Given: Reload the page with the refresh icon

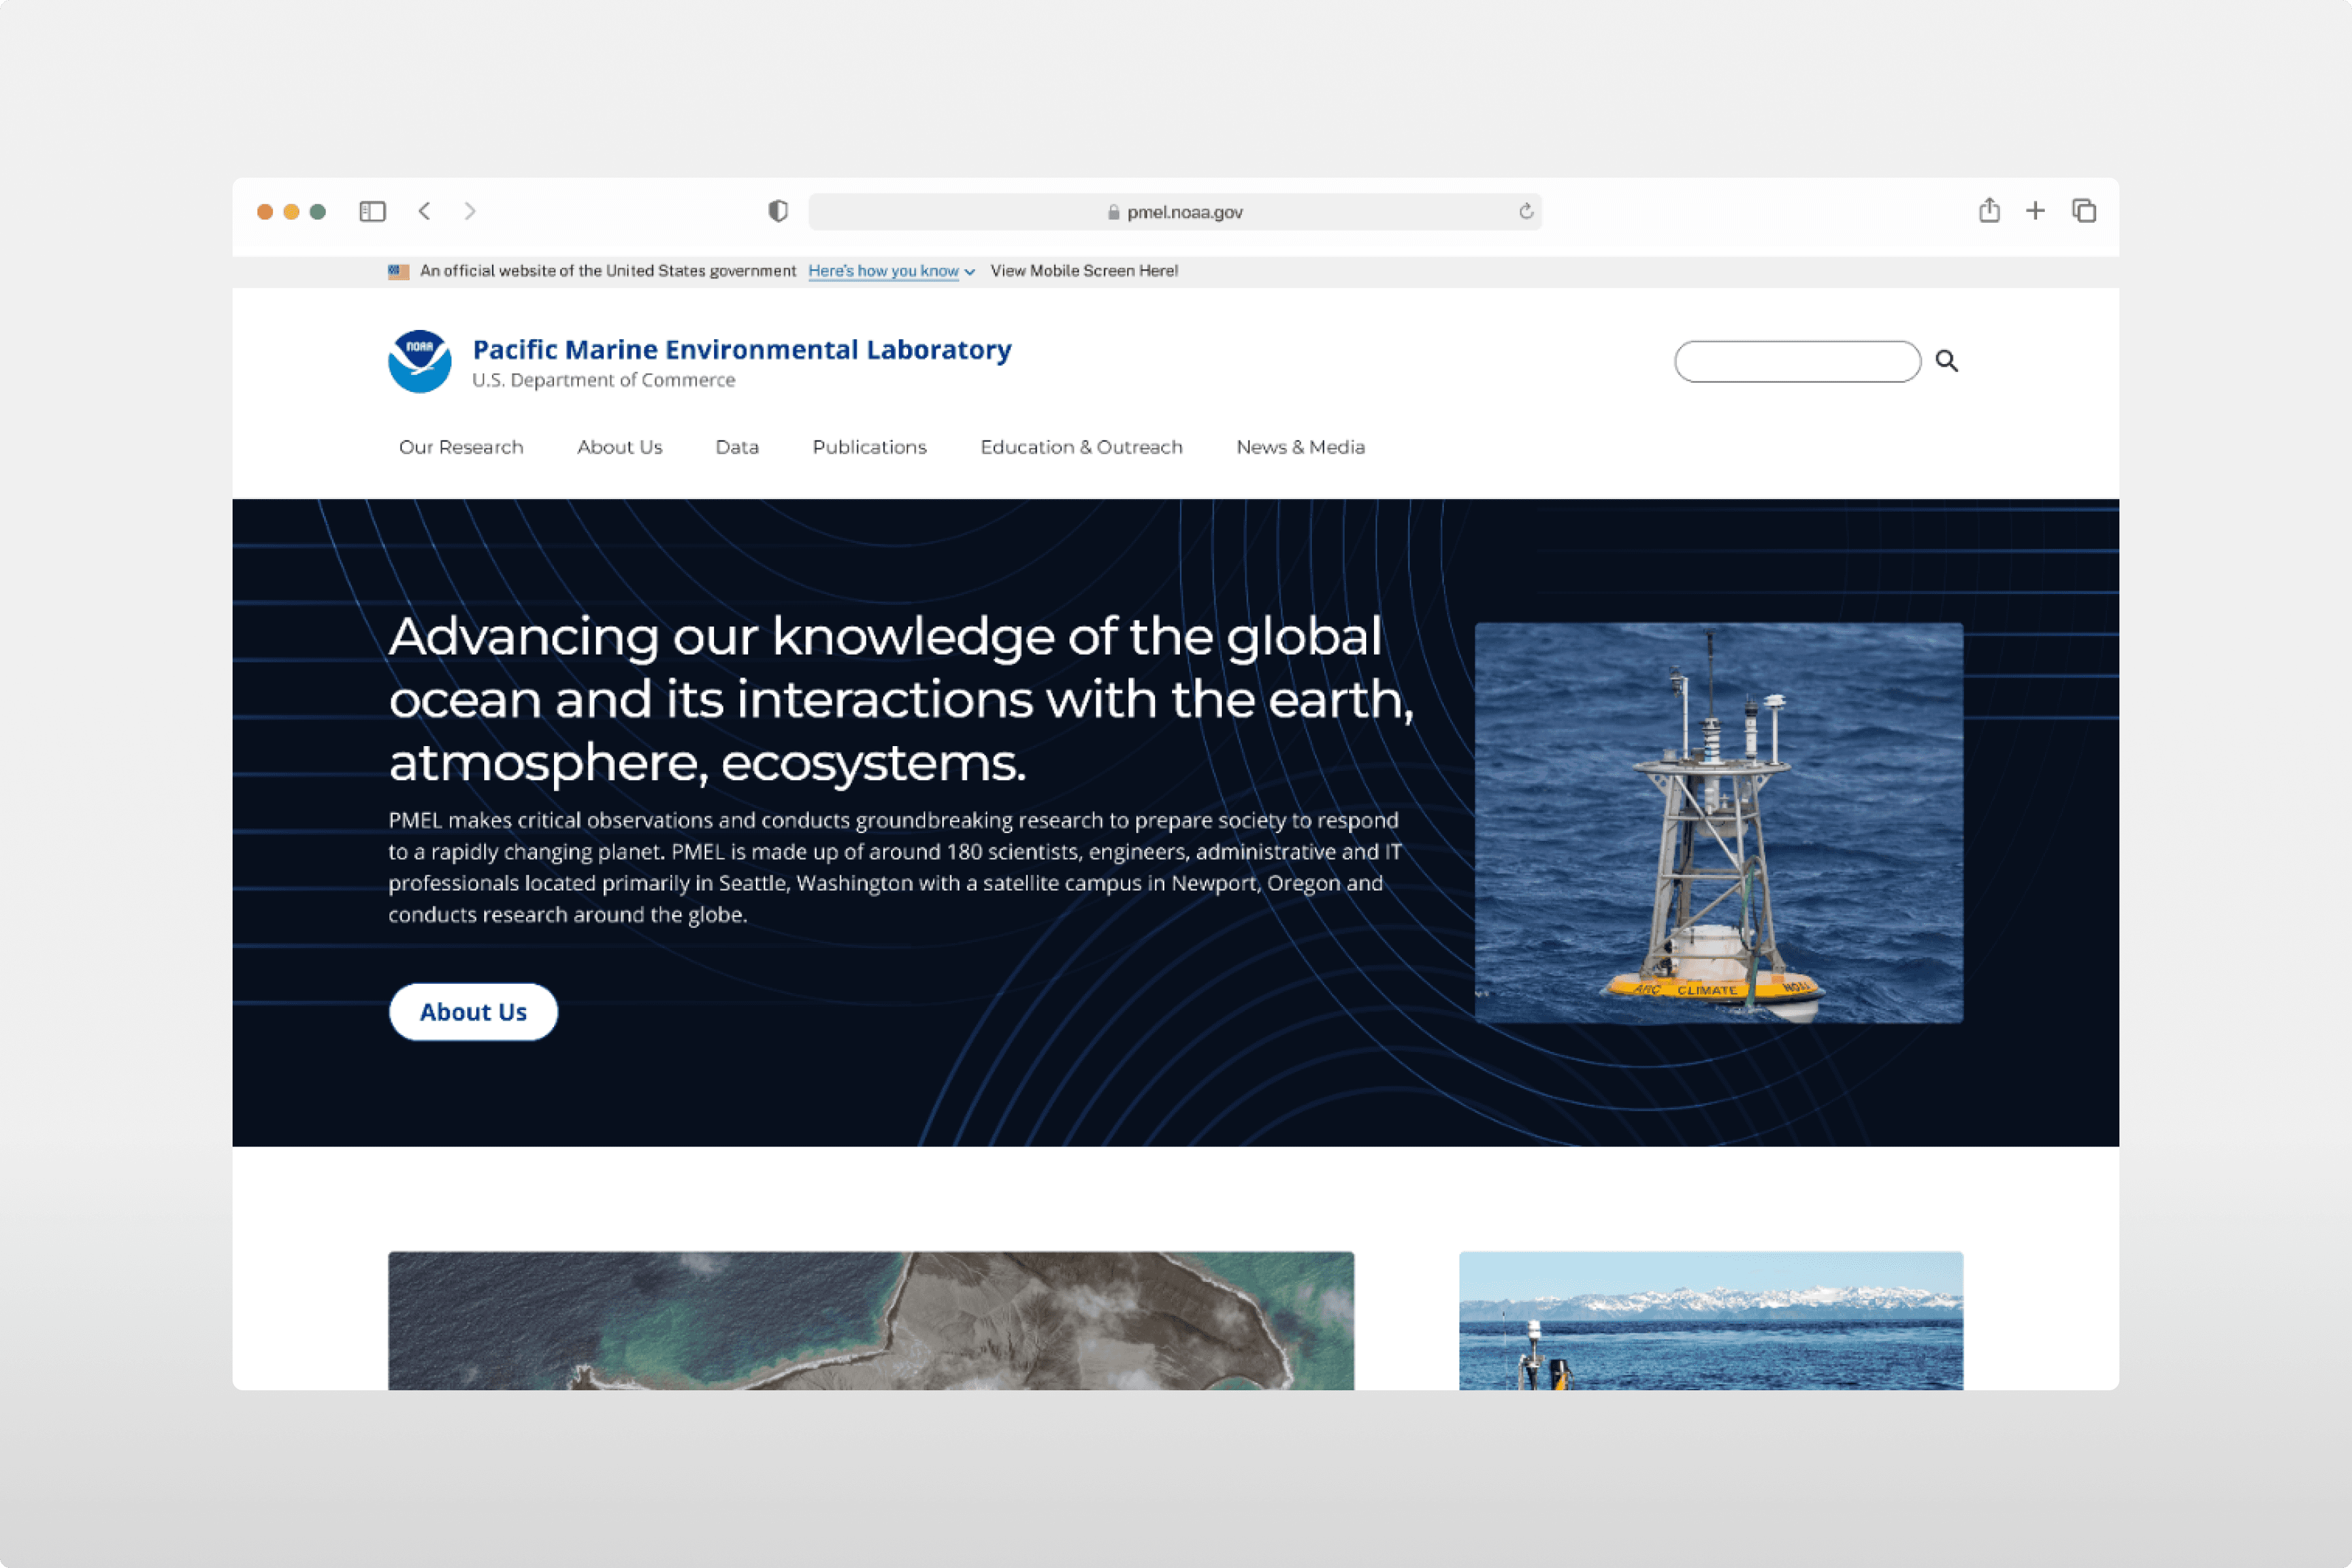Looking at the screenshot, I should (x=1526, y=211).
